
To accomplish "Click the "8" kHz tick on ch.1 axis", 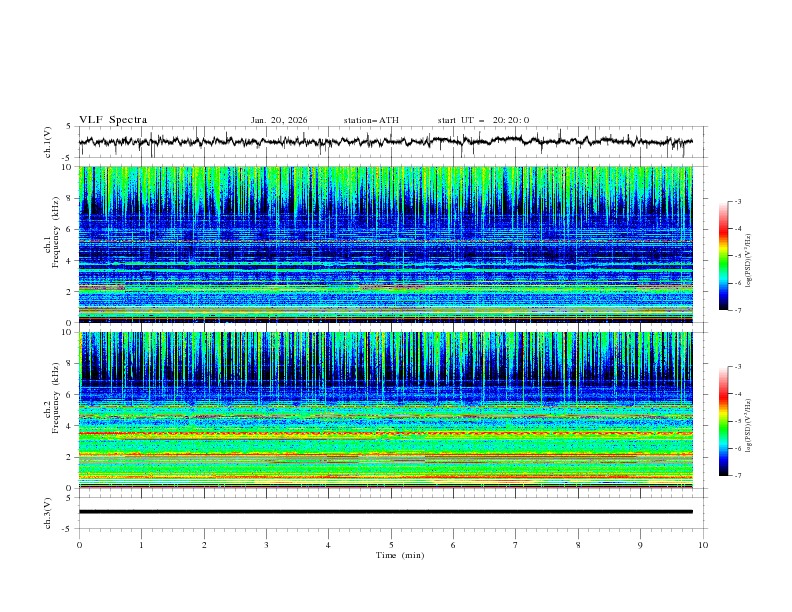I will click(x=71, y=198).
